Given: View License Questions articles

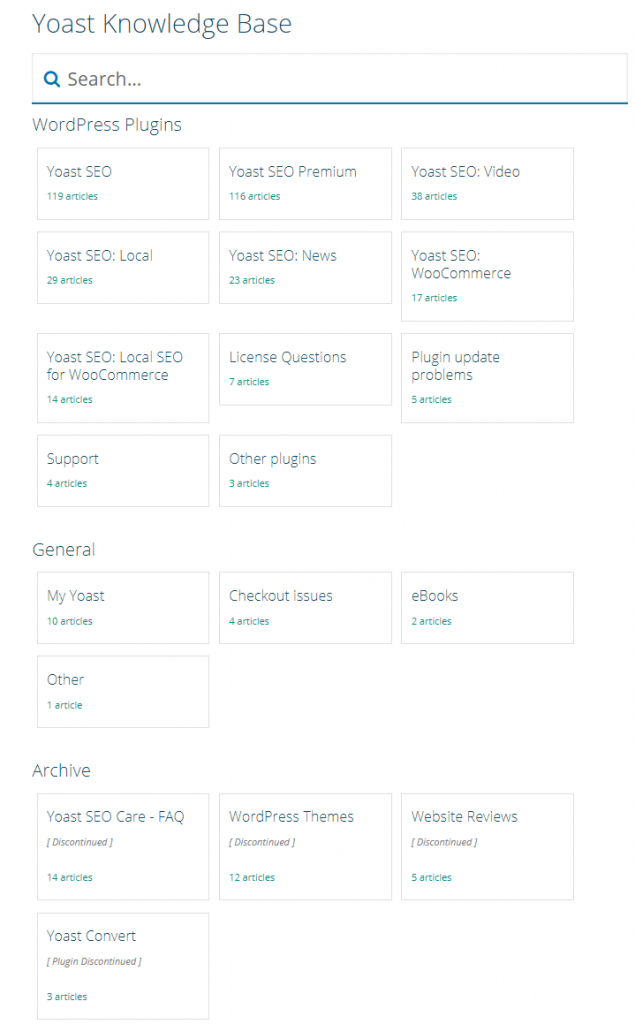Looking at the screenshot, I should pyautogui.click(x=305, y=370).
